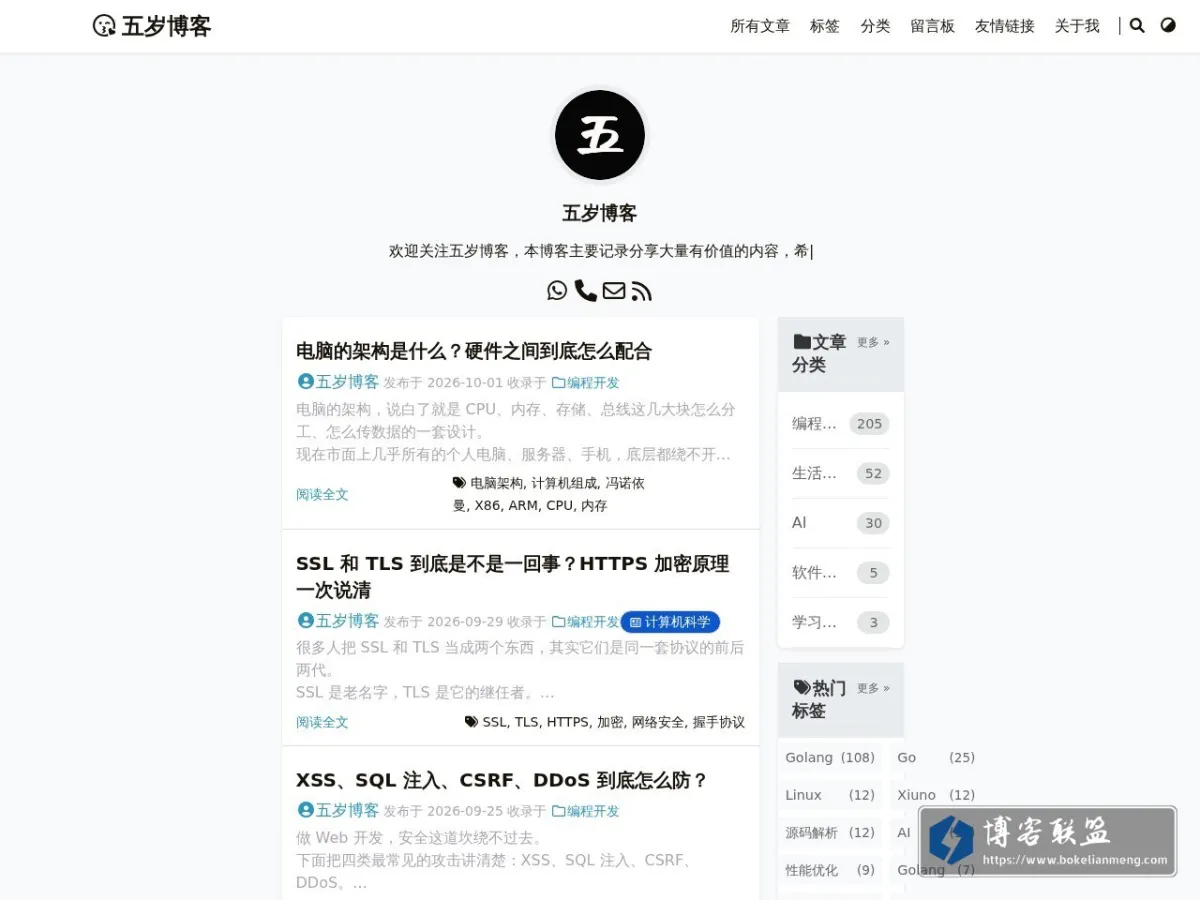Select 软件… category with 5 posts
This screenshot has height=900, width=1200.
841,573
